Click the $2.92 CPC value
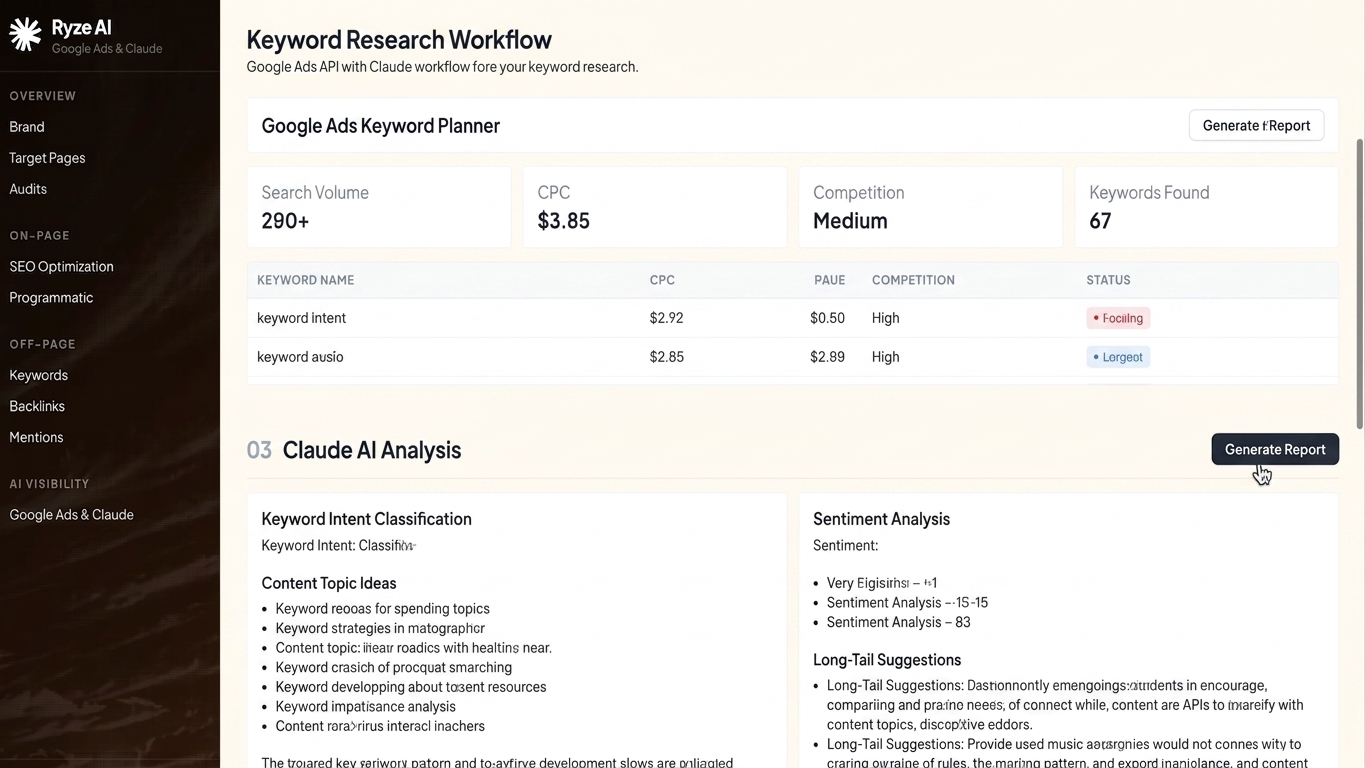The image size is (1365, 768). click(x=666, y=318)
